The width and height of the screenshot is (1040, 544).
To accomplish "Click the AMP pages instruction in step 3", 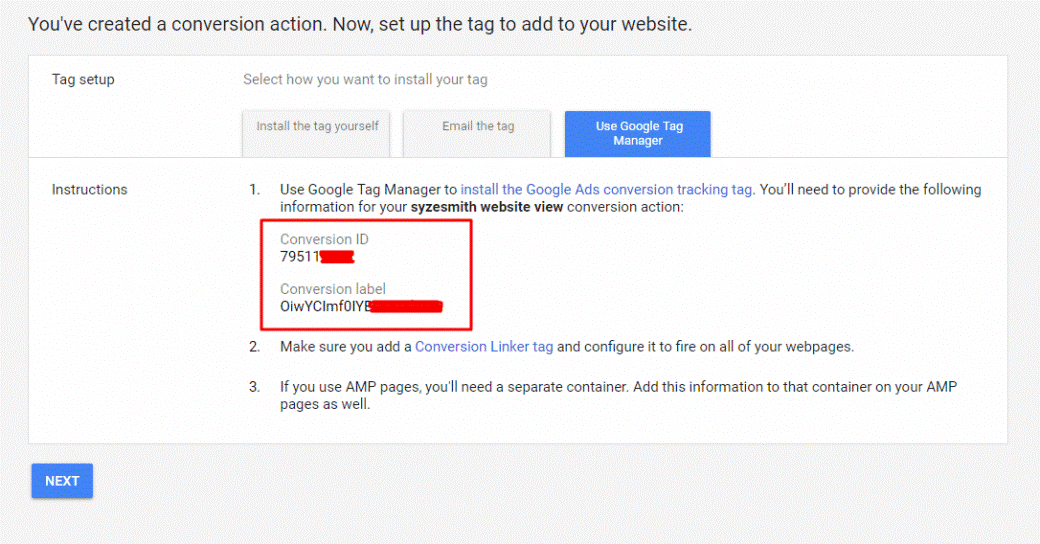I will (x=618, y=395).
